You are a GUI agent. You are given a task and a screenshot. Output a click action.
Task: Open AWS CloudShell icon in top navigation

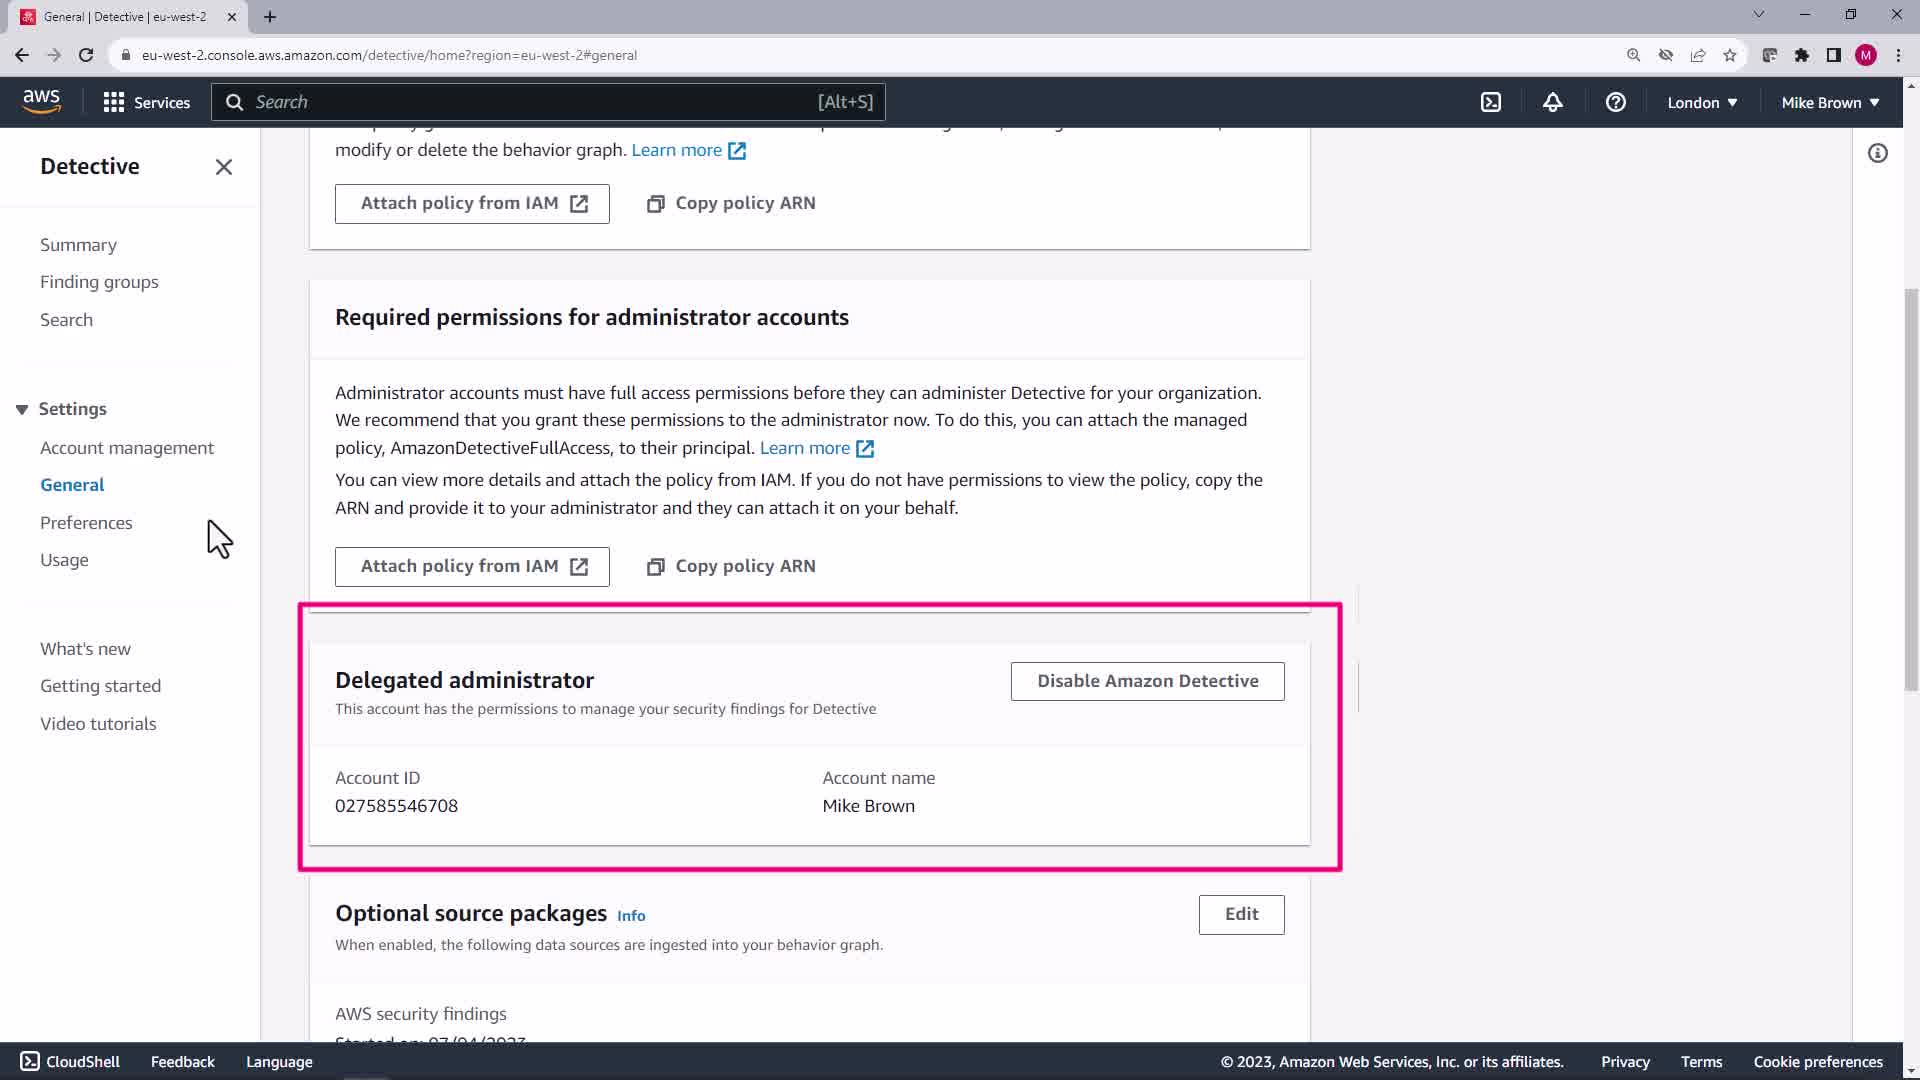point(1491,102)
